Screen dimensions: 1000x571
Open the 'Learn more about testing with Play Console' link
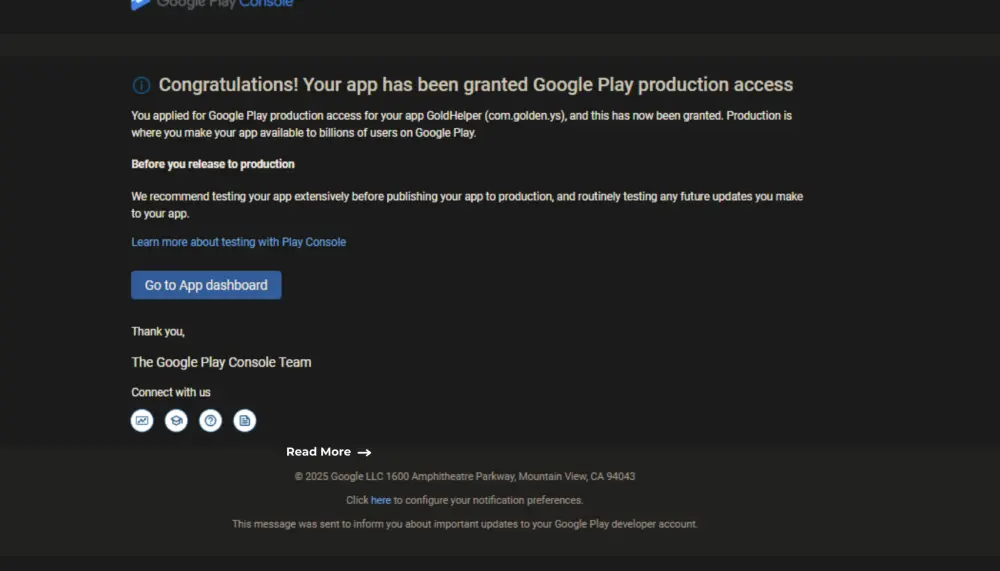pyautogui.click(x=239, y=242)
